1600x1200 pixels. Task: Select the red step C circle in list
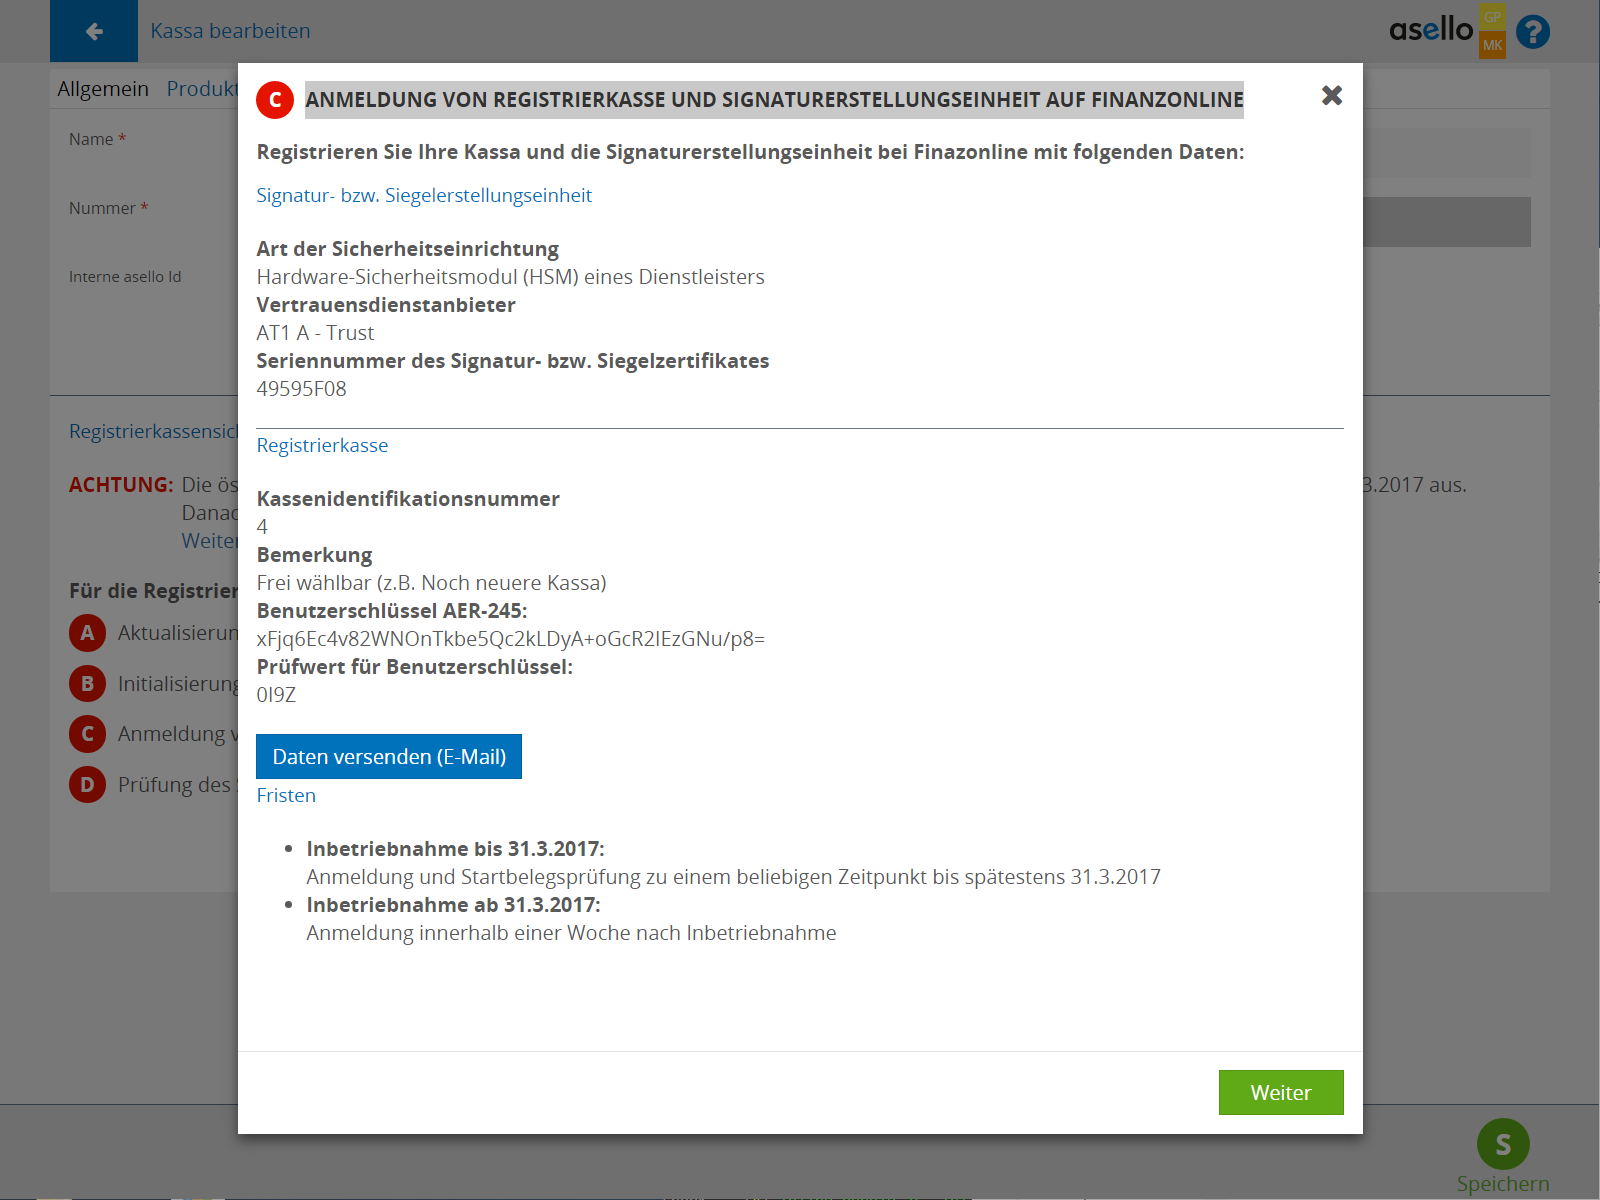click(x=87, y=734)
